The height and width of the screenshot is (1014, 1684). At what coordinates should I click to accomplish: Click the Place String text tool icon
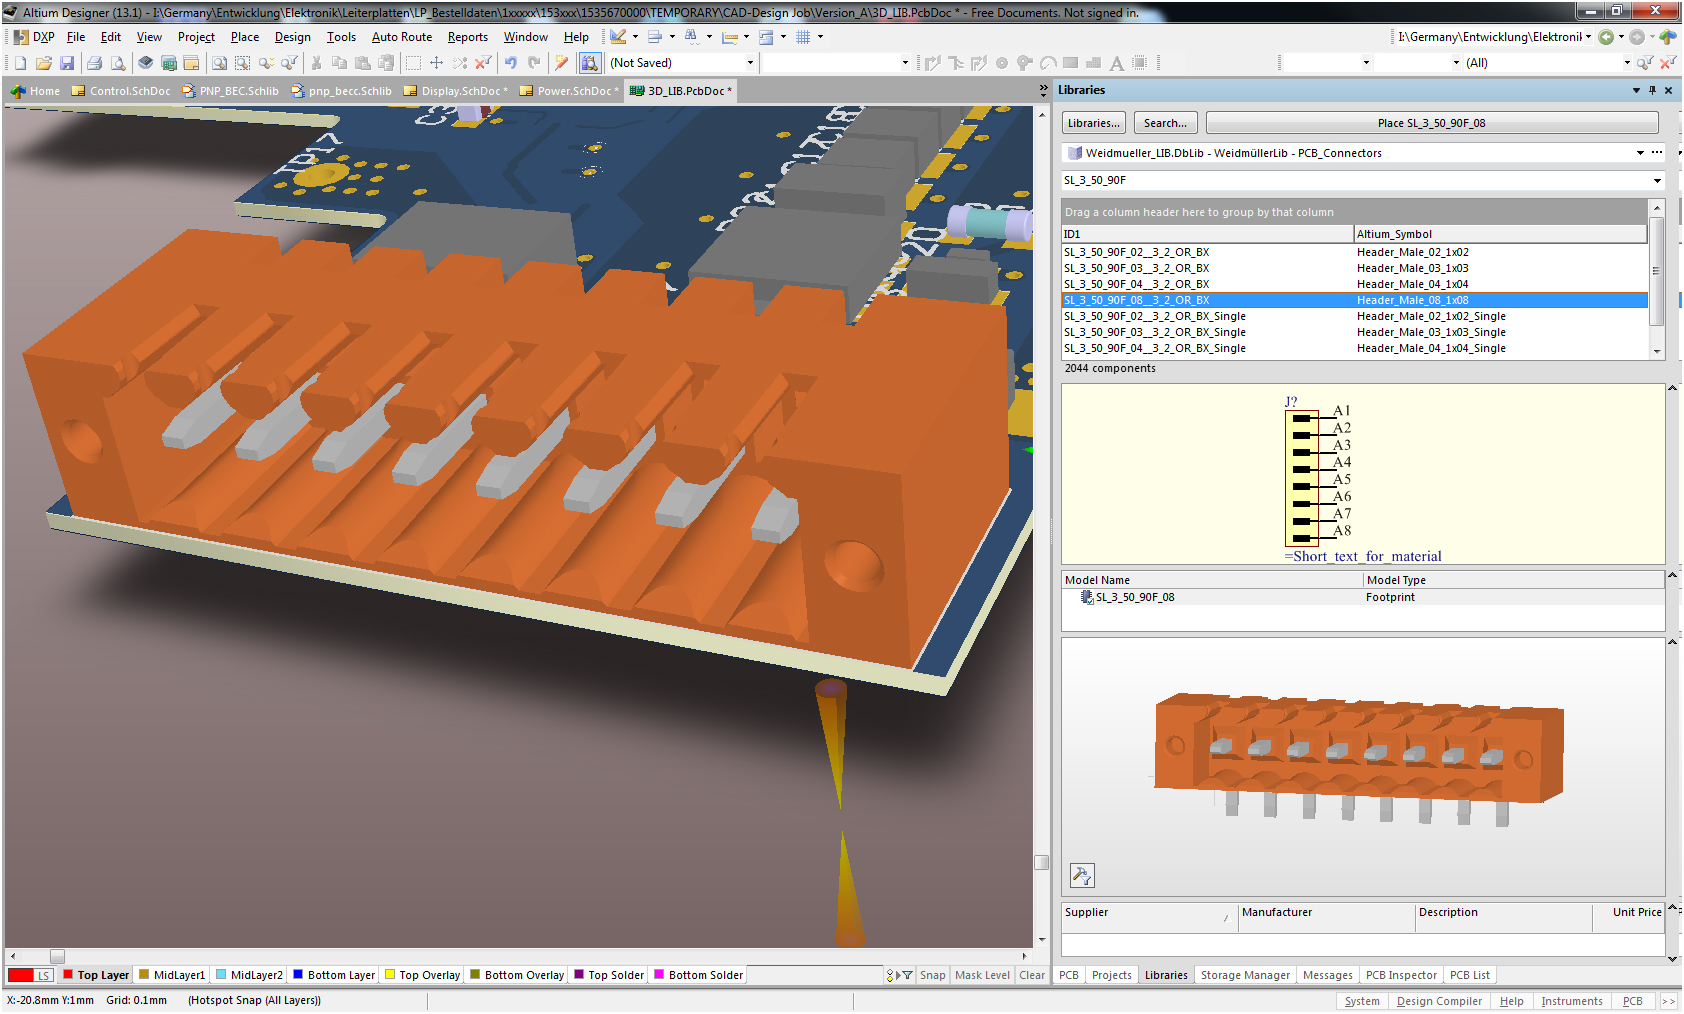[x=1117, y=63]
